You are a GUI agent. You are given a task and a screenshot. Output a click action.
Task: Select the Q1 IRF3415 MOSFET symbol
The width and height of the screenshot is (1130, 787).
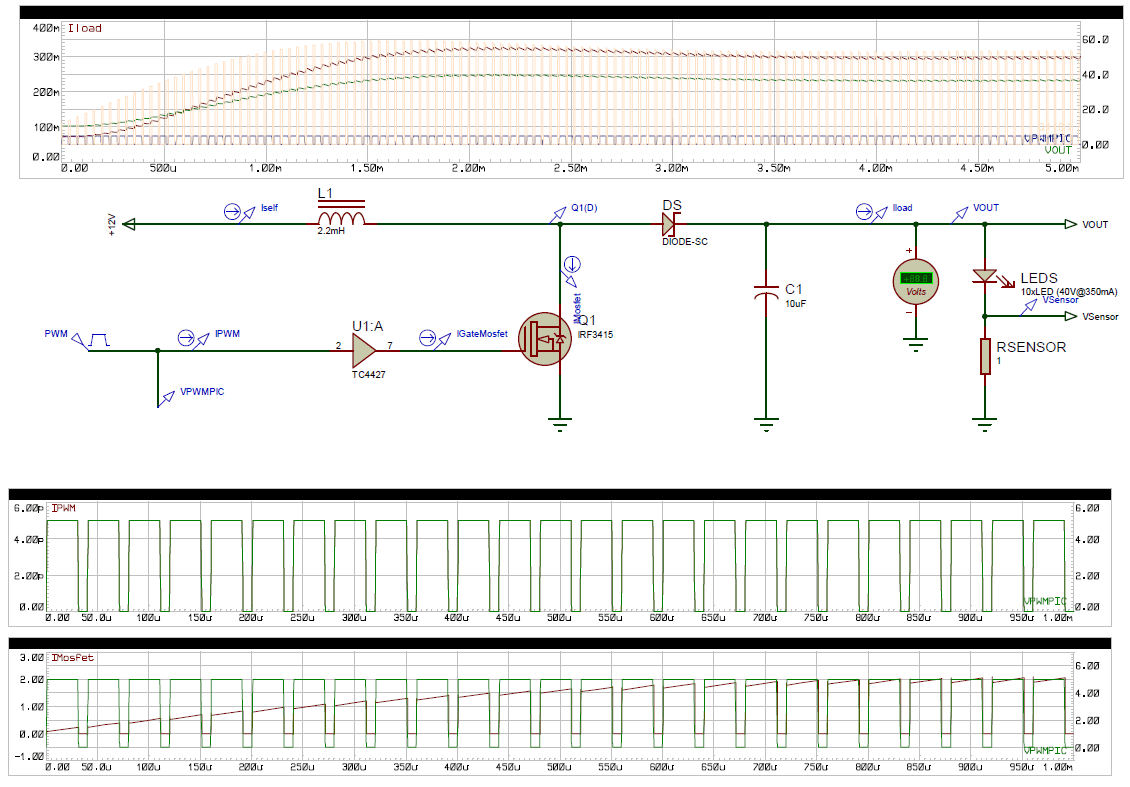coord(546,339)
